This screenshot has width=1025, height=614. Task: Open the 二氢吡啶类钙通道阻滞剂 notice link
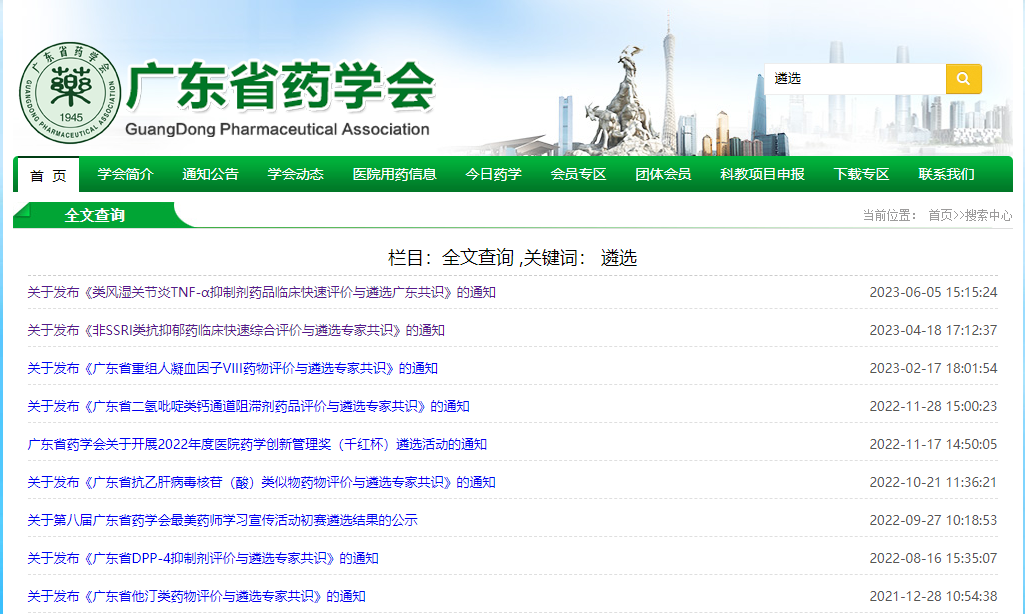[x=248, y=406]
